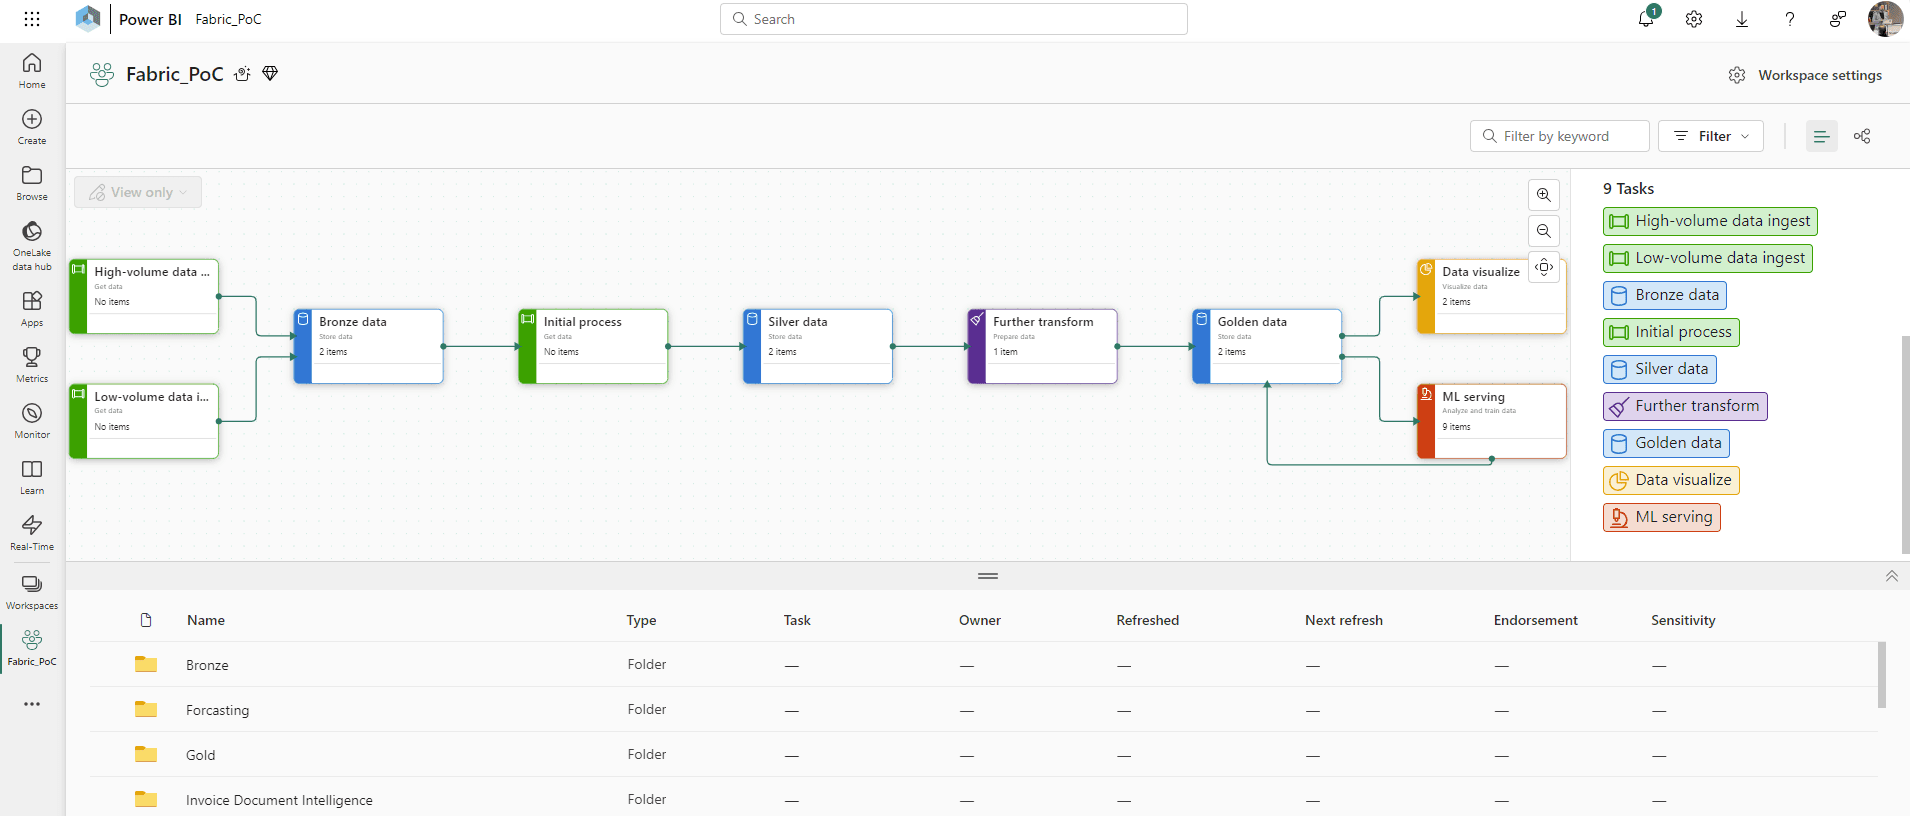Click the Fabric_PoC breadcrumb in the header

tap(228, 19)
